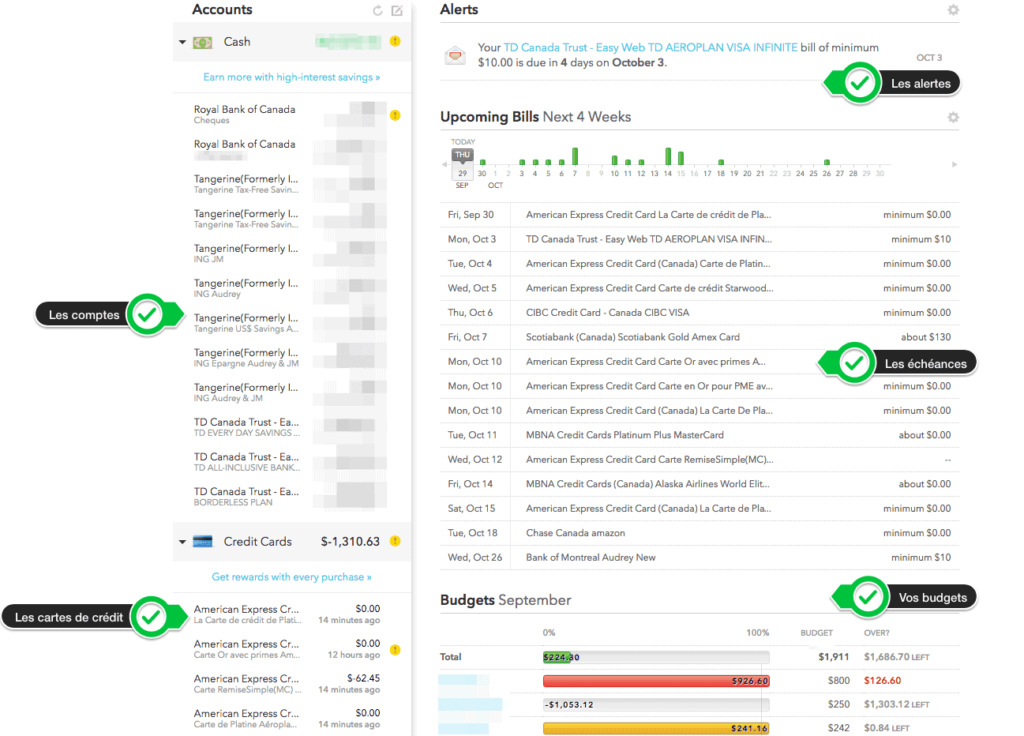Open the edit accounts icon
Viewport: 1024px width, 736px height.
click(x=397, y=11)
